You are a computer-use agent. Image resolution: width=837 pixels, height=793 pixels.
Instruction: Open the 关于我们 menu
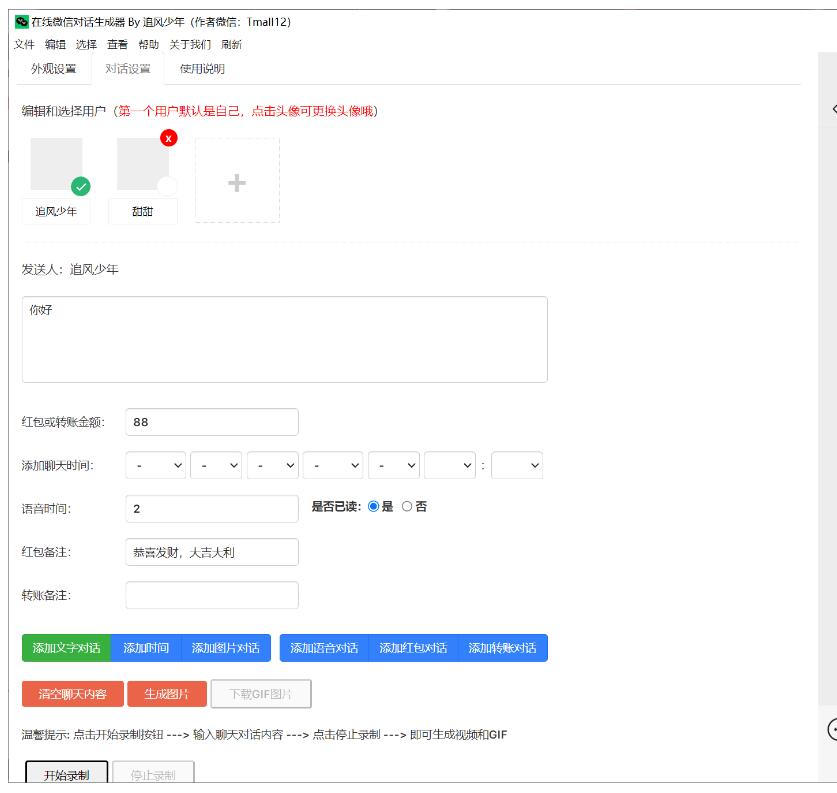189,45
